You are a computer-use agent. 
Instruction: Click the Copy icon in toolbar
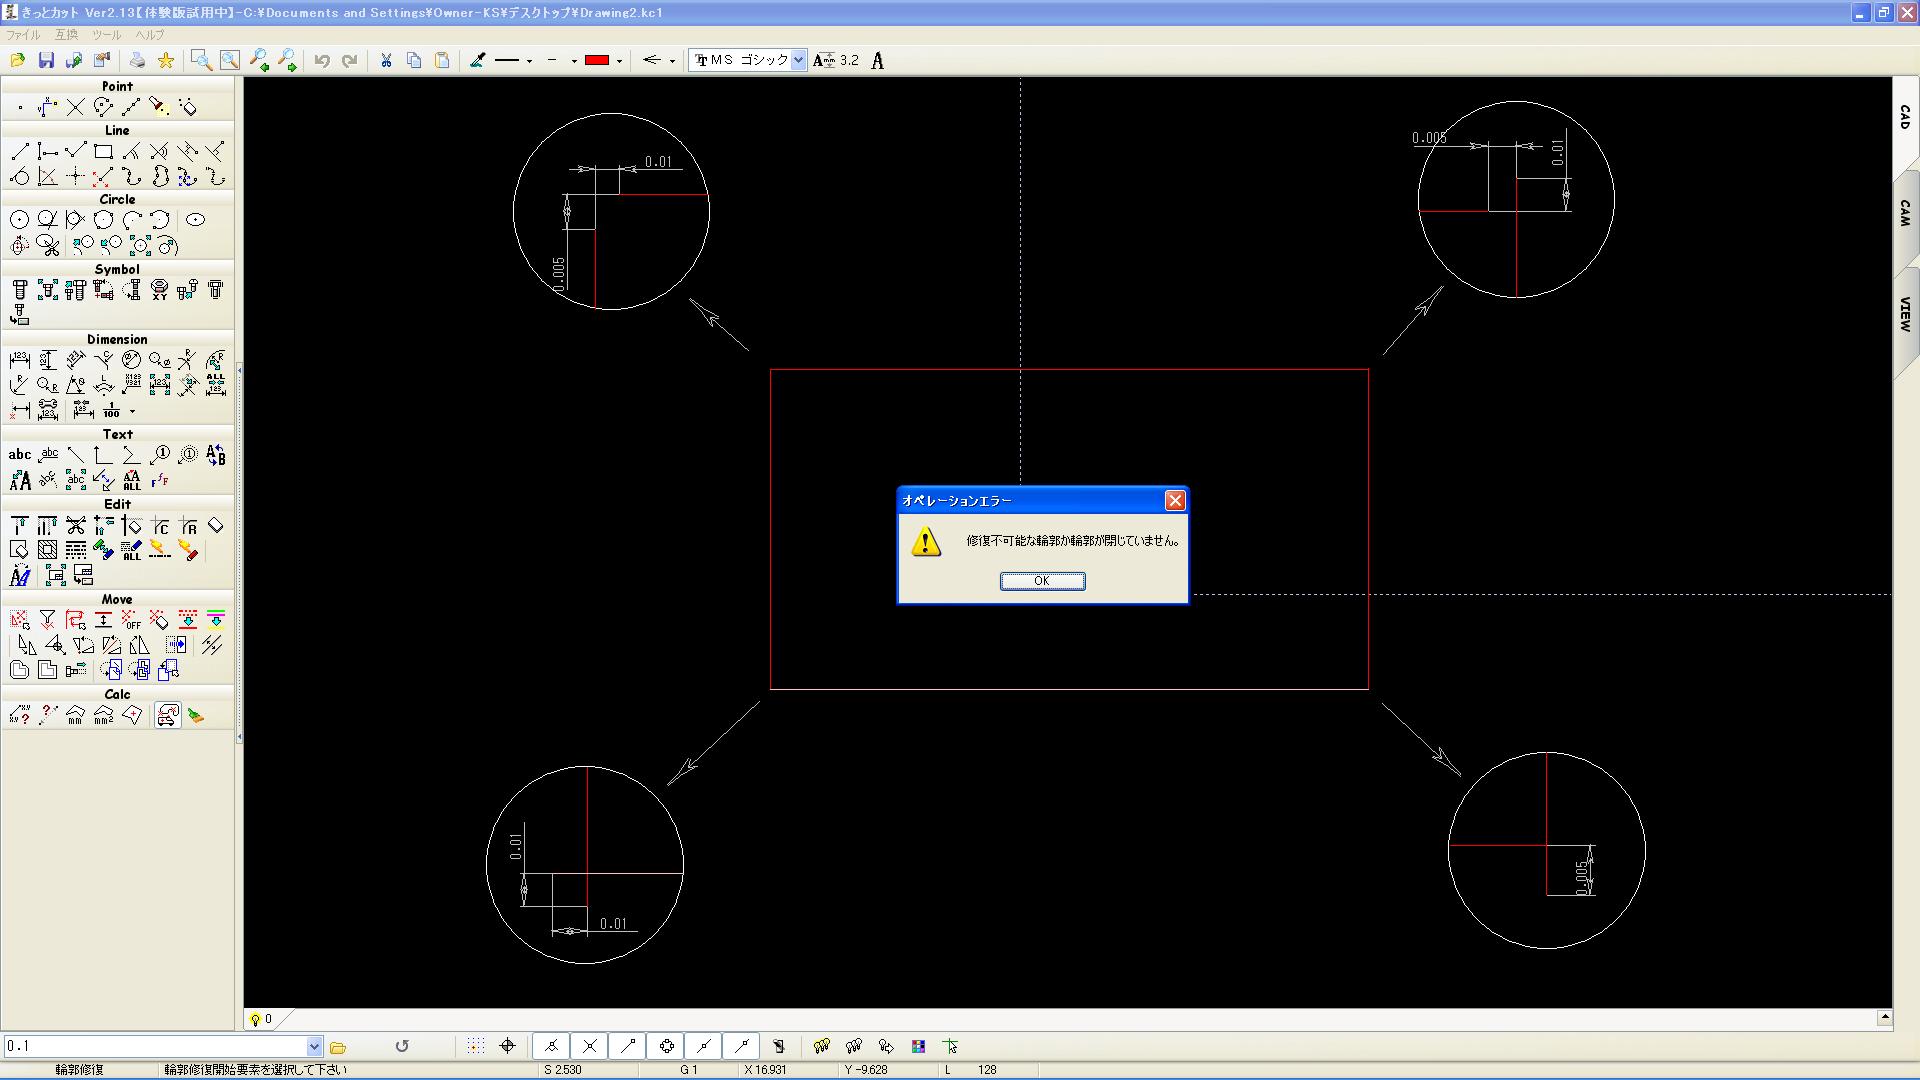tap(414, 61)
